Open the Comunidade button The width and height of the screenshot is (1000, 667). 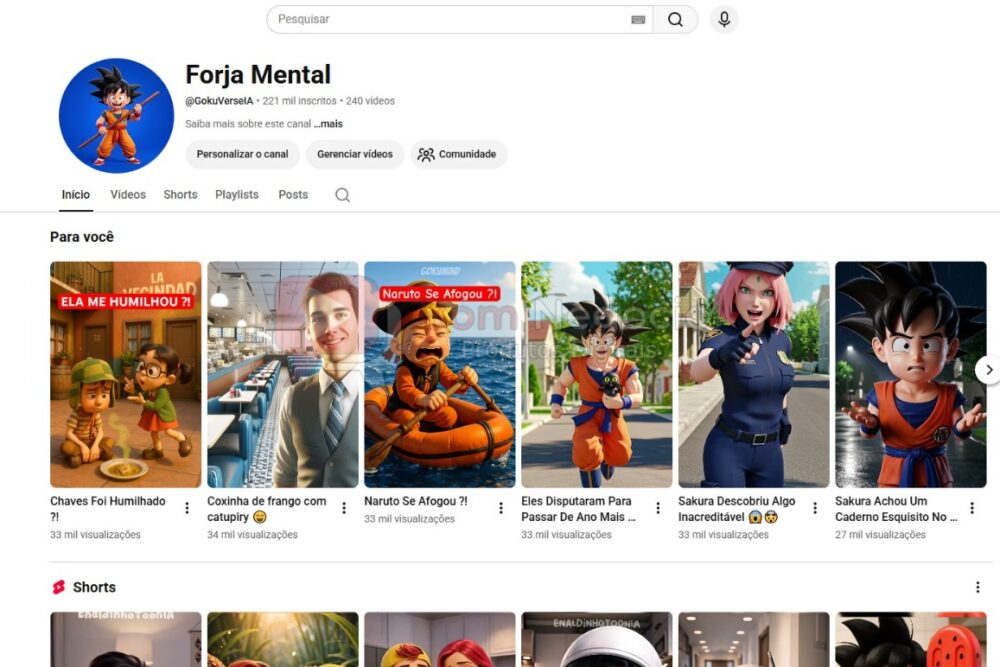459,154
